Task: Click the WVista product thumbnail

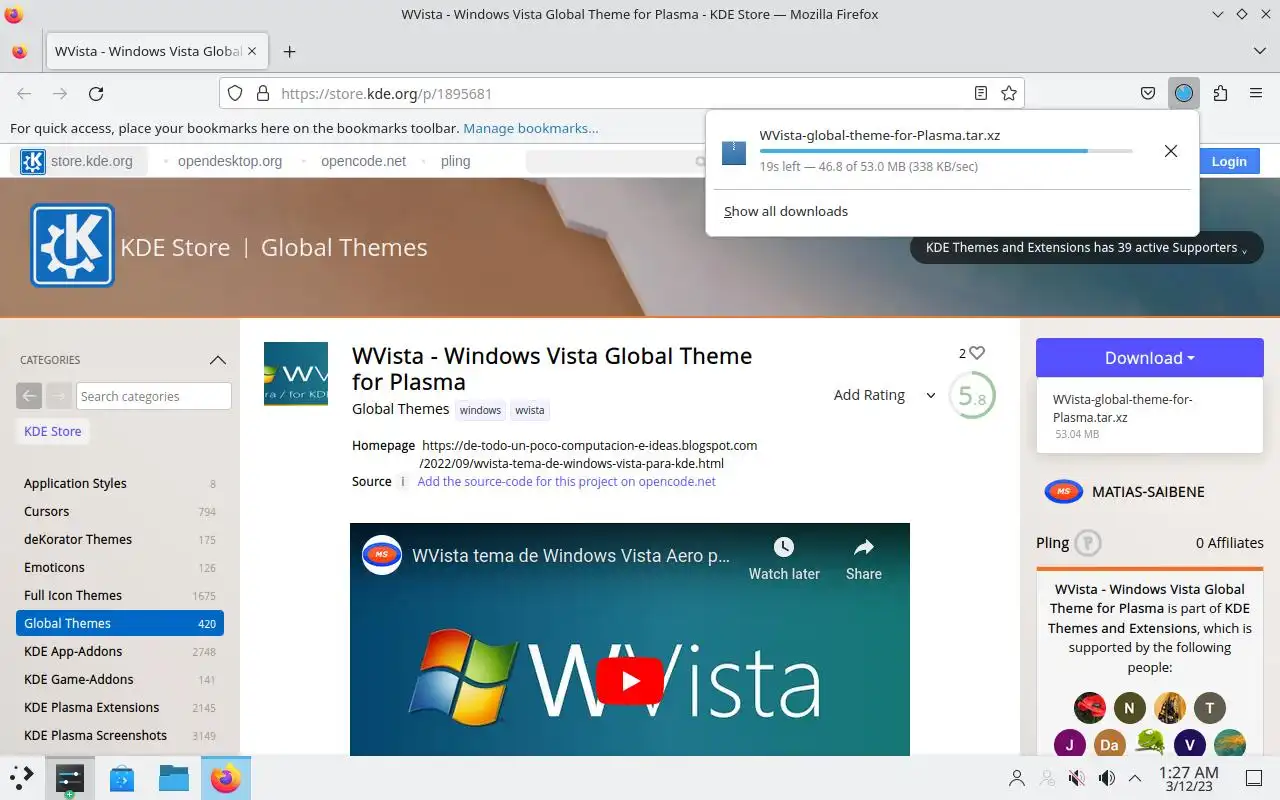Action: pyautogui.click(x=296, y=374)
